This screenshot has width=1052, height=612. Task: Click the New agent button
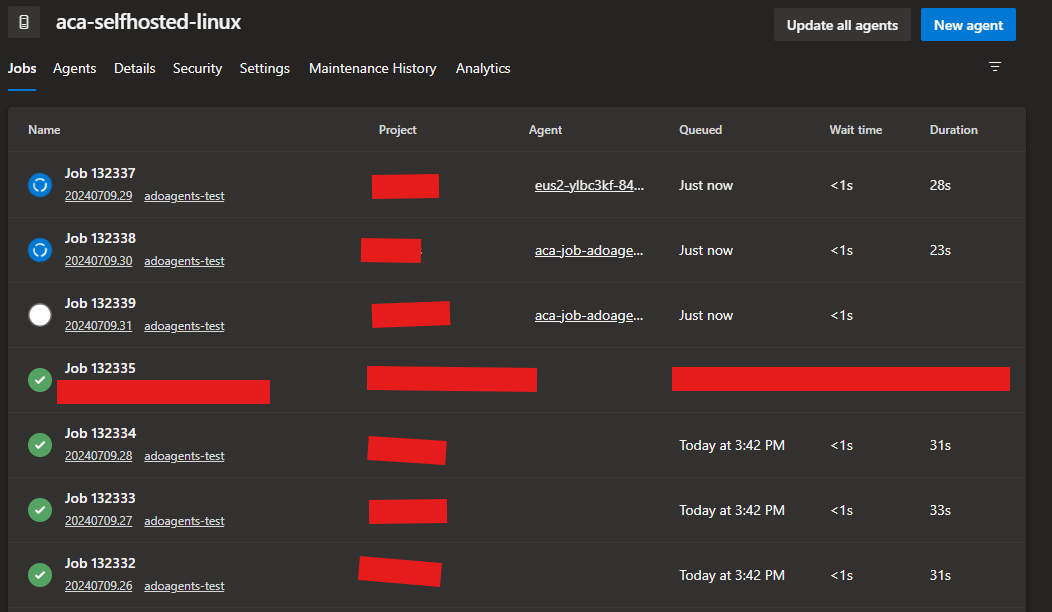coord(967,25)
